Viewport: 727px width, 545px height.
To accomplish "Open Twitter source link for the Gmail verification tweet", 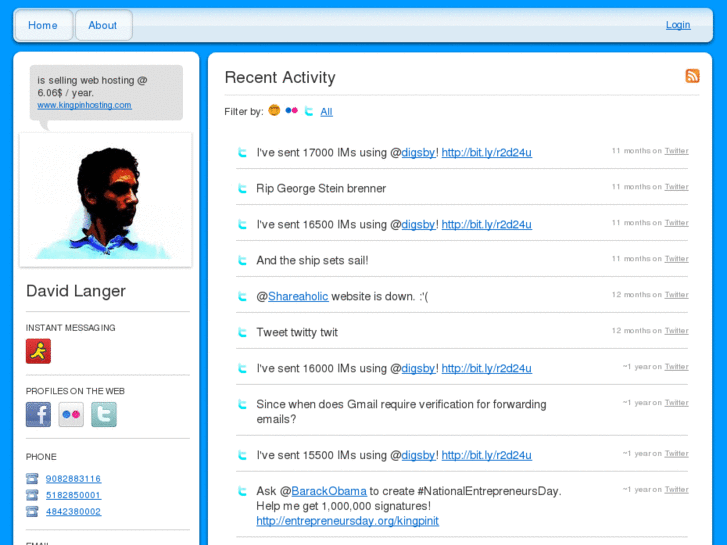I will click(x=676, y=403).
